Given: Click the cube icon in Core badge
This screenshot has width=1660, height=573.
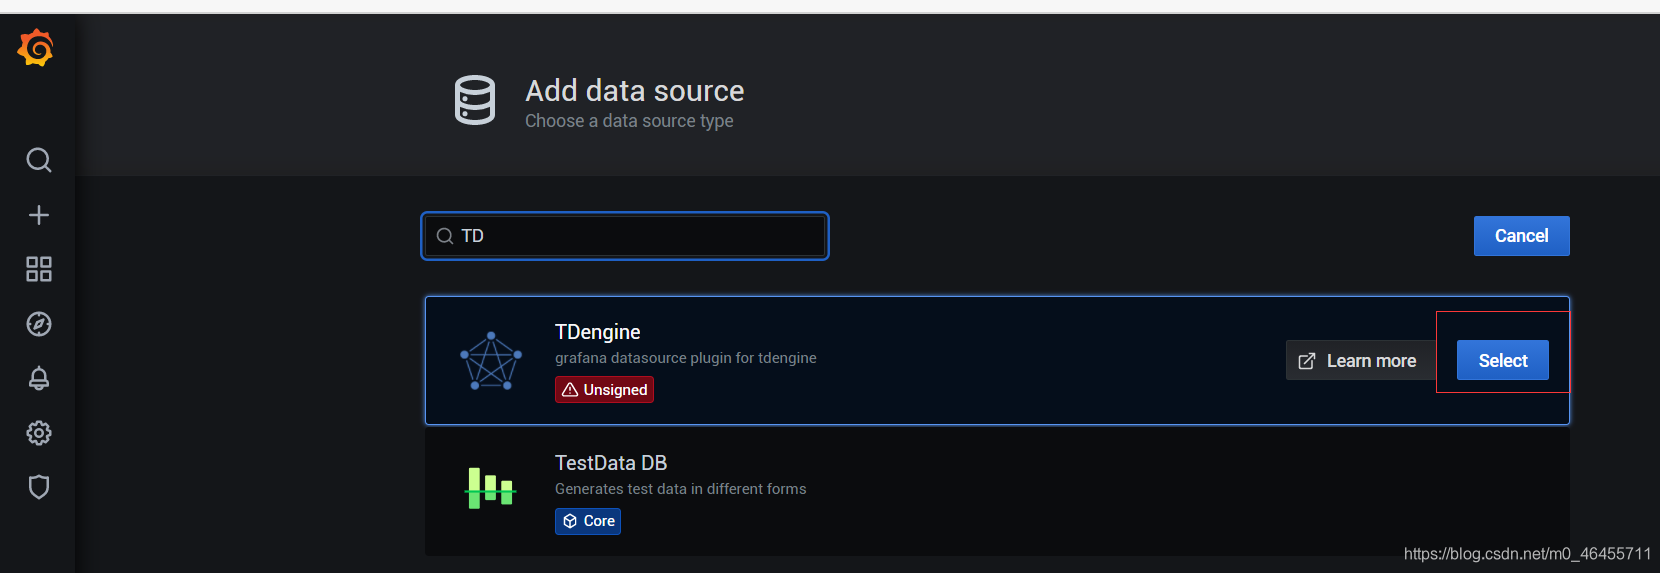Looking at the screenshot, I should point(570,521).
